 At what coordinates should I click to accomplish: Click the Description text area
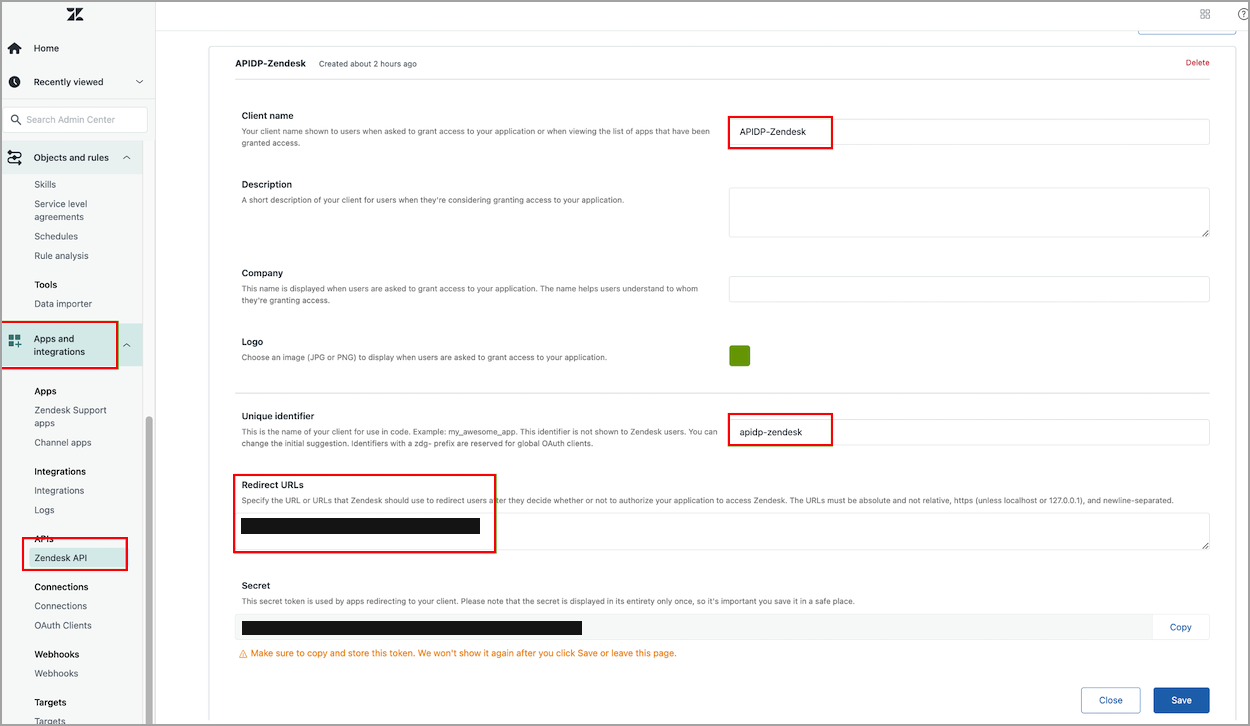(x=969, y=212)
